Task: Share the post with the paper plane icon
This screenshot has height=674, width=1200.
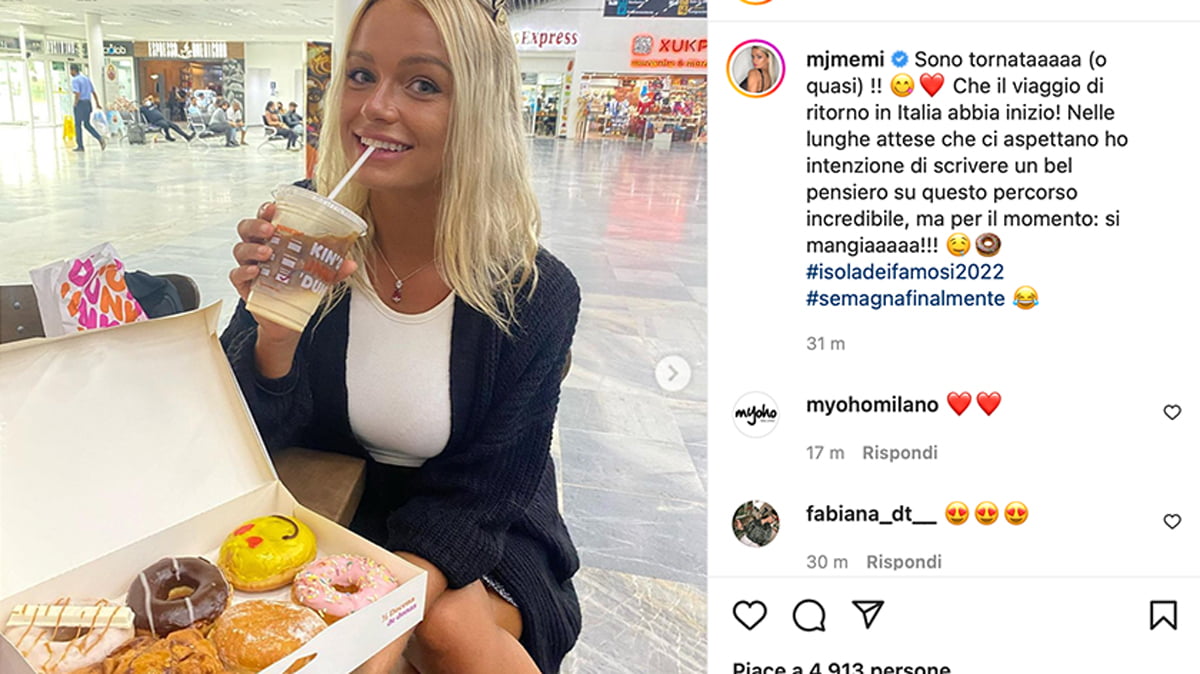Action: (868, 615)
